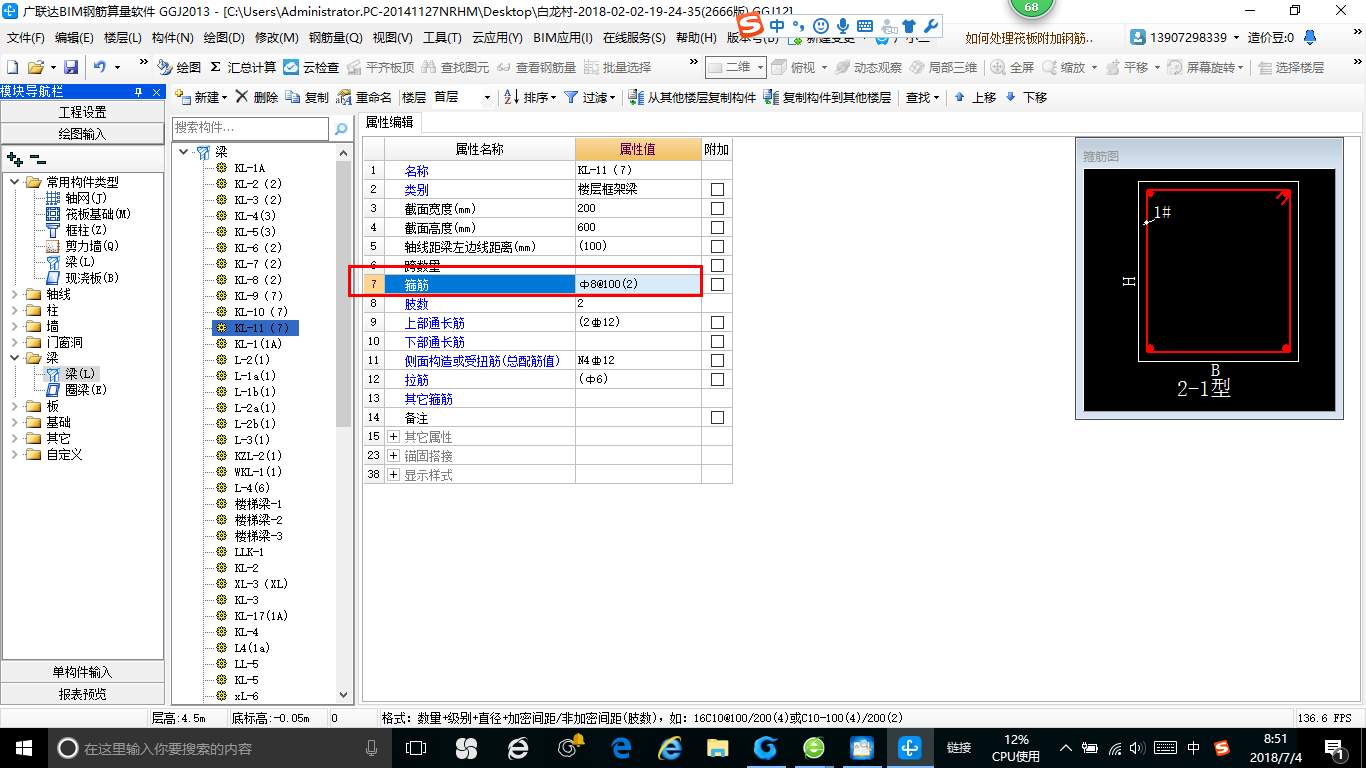Collapse the 常用构件类型 folder

(14, 182)
